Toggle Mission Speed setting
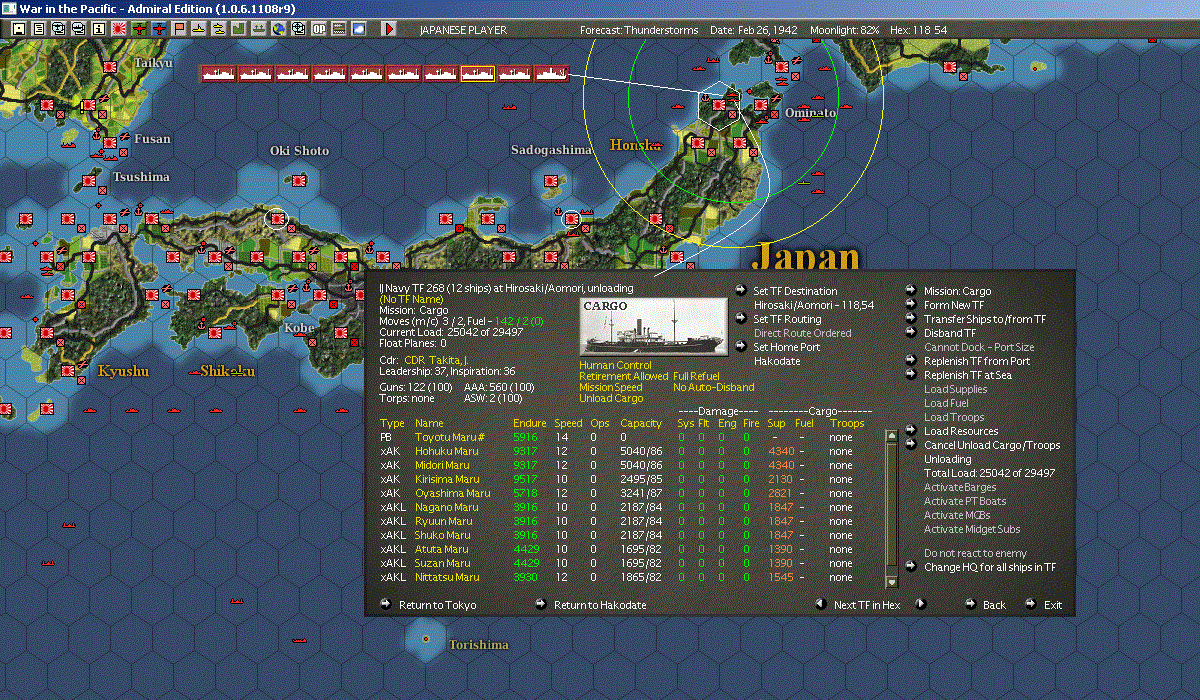The width and height of the screenshot is (1200, 700). (x=611, y=387)
